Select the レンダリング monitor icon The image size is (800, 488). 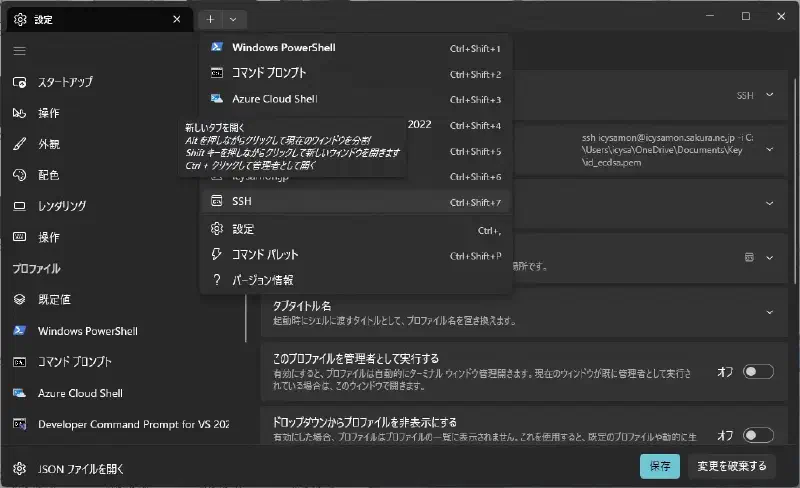coord(19,206)
